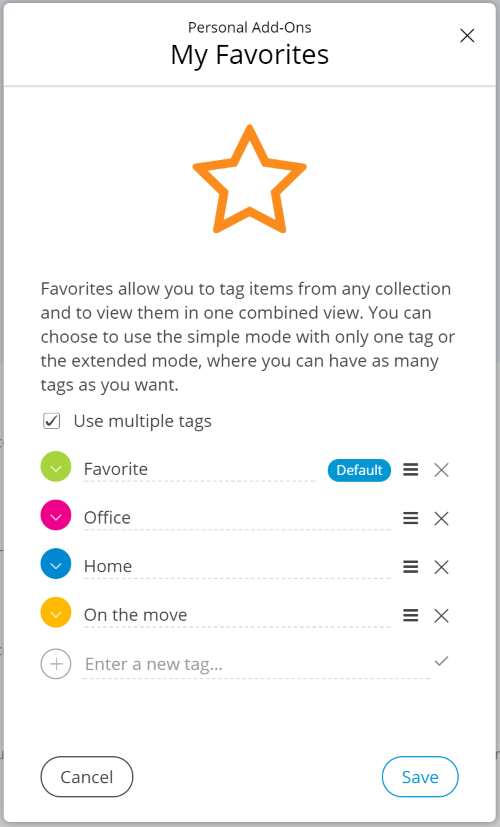Open blue color dropdown for Home
The image size is (500, 827).
(56, 564)
